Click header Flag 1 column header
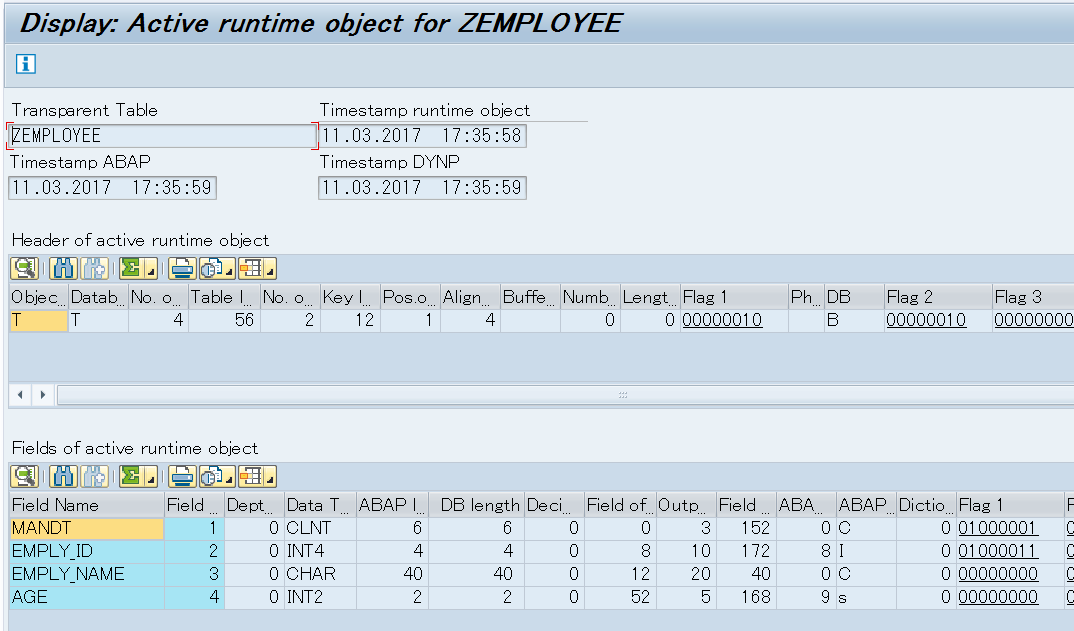The width and height of the screenshot is (1074, 631). click(734, 297)
